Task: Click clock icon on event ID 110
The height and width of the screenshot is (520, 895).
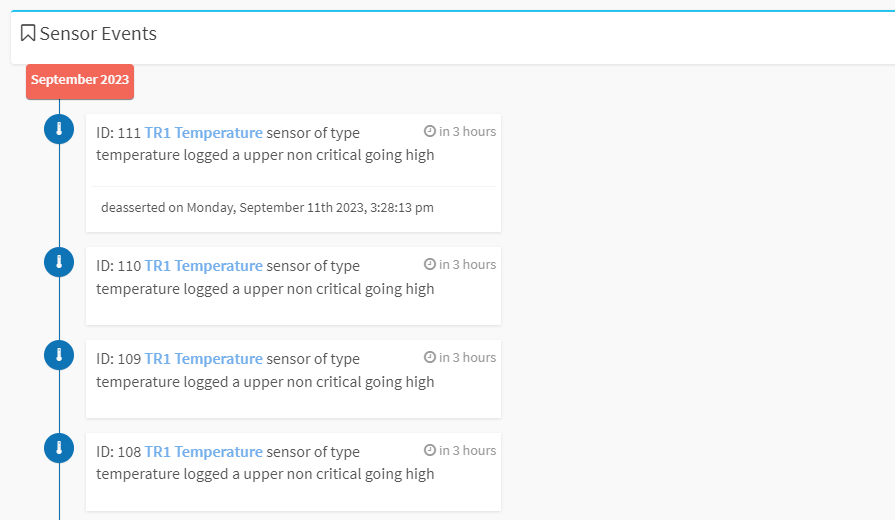Action: coord(430,264)
